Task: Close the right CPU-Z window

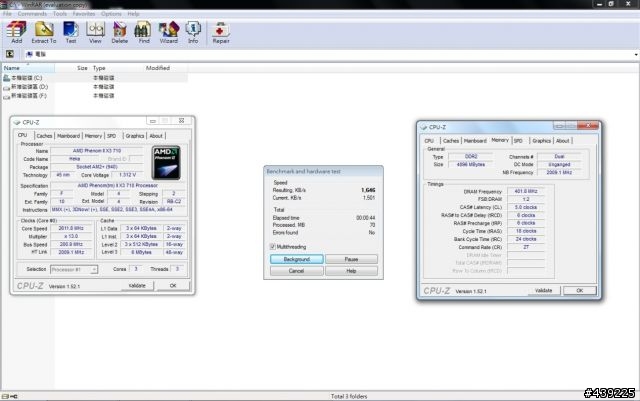Action: click(x=588, y=126)
